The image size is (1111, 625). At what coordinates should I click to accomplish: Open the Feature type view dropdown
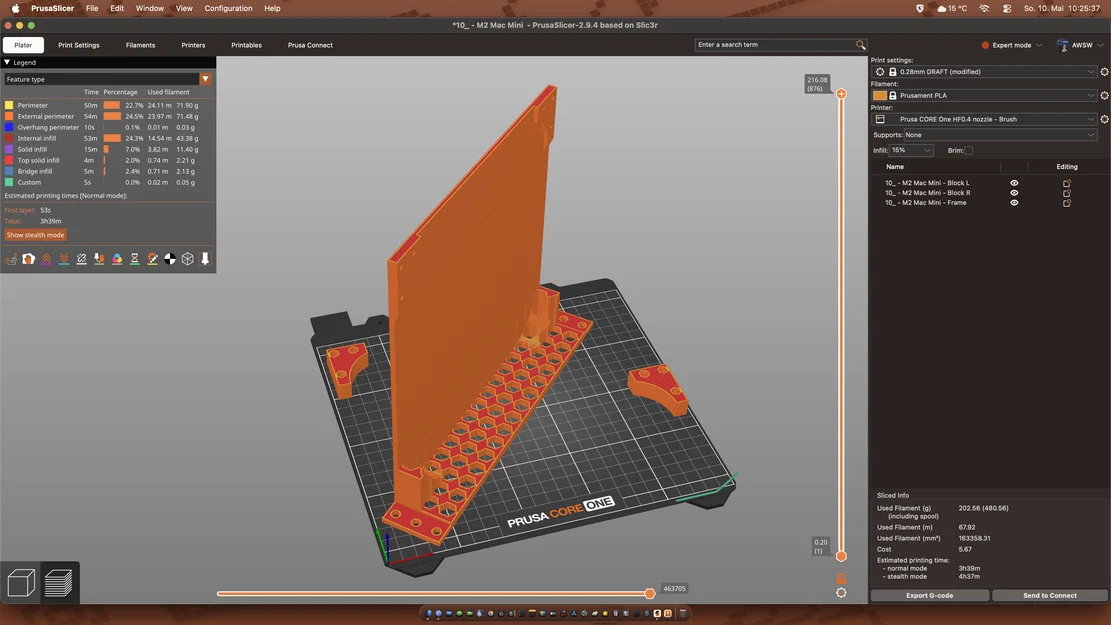(x=108, y=79)
